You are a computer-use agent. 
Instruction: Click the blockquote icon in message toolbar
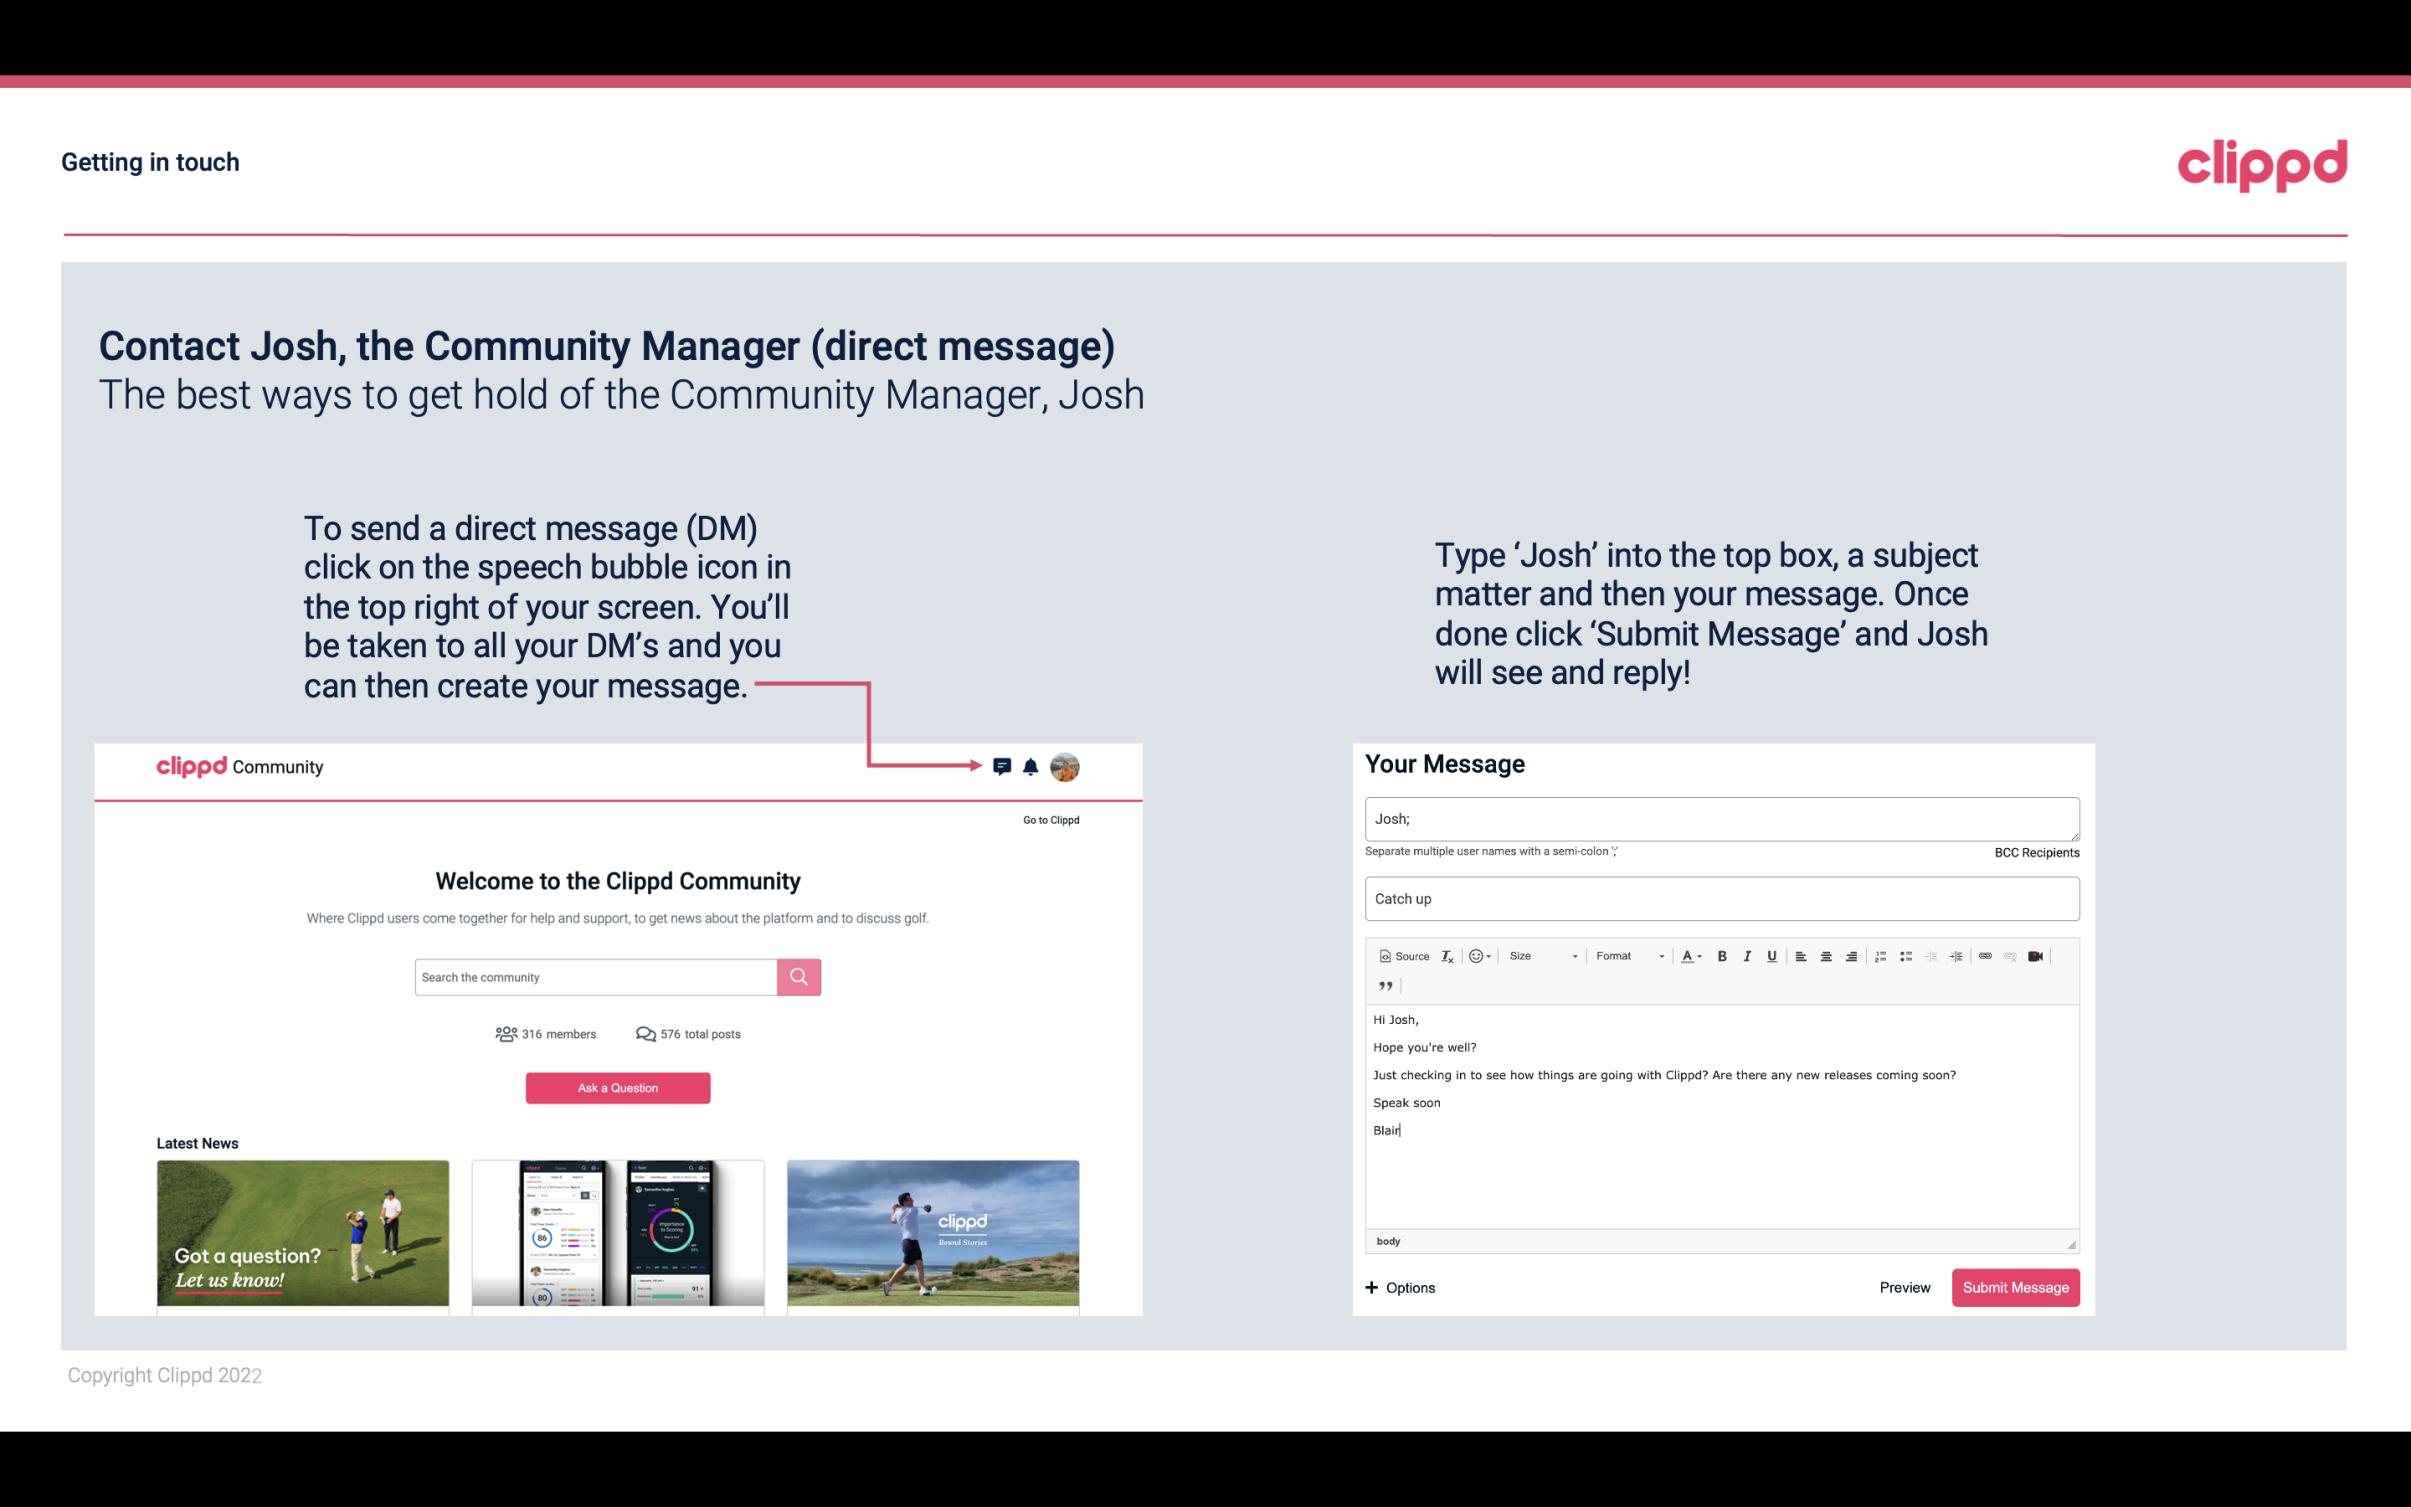click(x=1383, y=984)
